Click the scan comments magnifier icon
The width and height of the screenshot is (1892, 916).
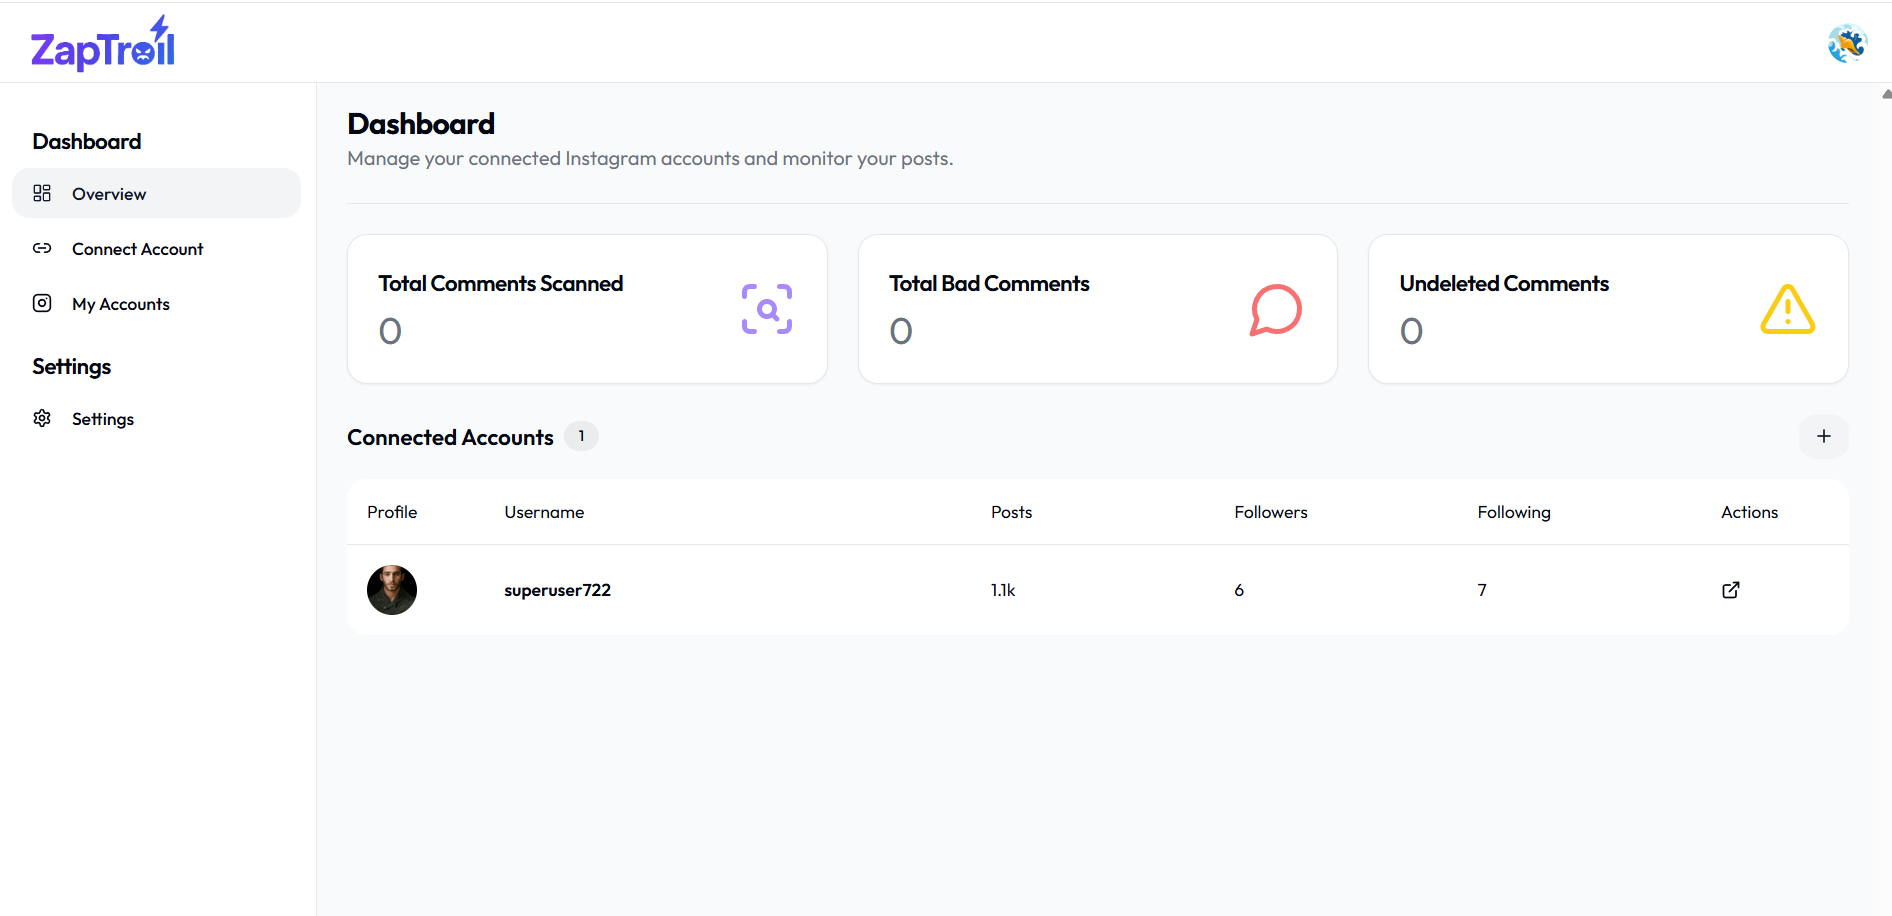[x=767, y=309]
